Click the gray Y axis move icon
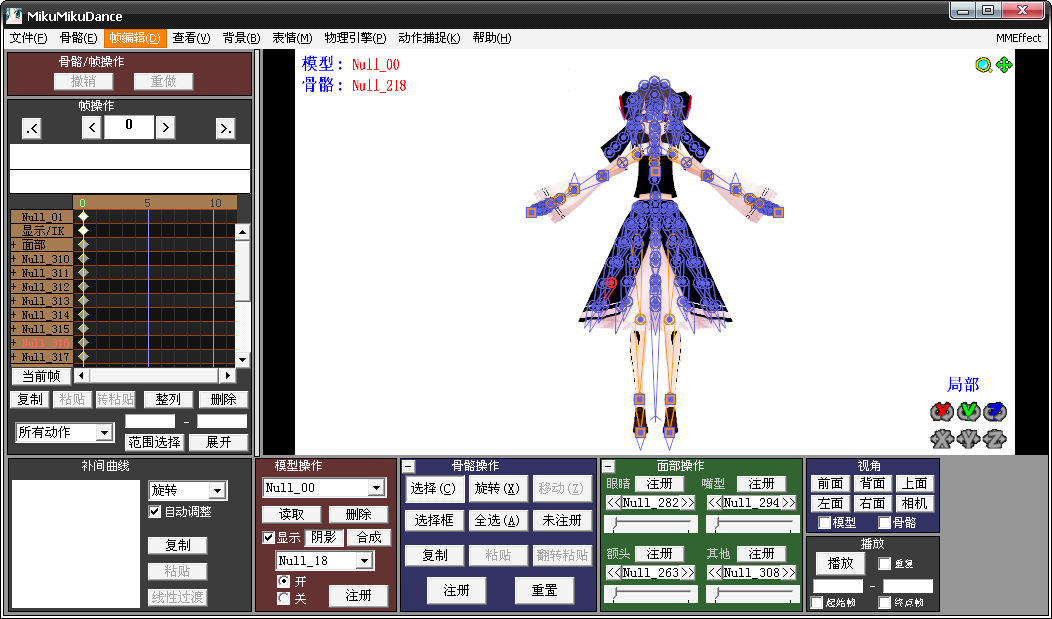The width and height of the screenshot is (1052, 619). (x=968, y=439)
